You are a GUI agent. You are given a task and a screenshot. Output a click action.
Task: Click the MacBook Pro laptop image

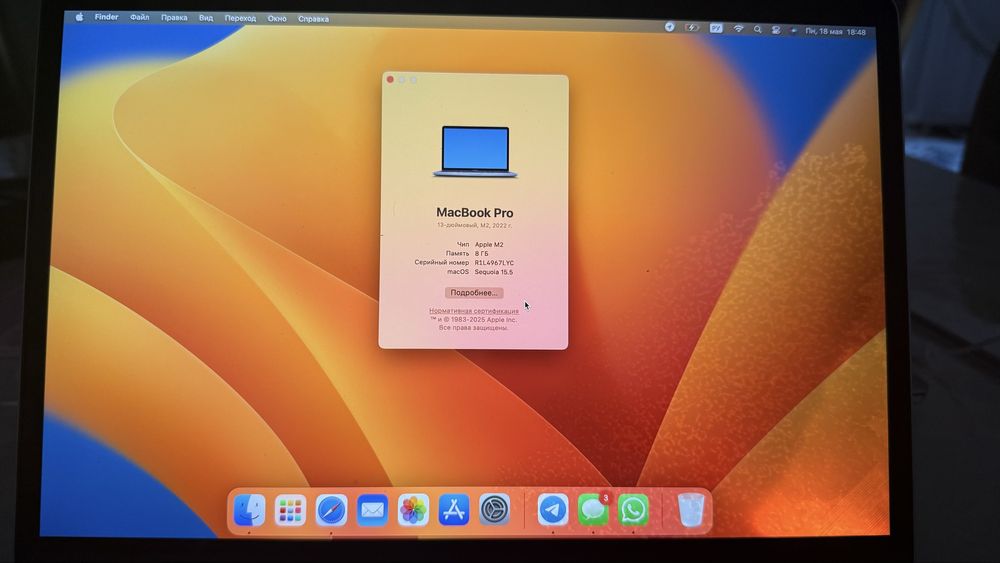click(x=476, y=152)
